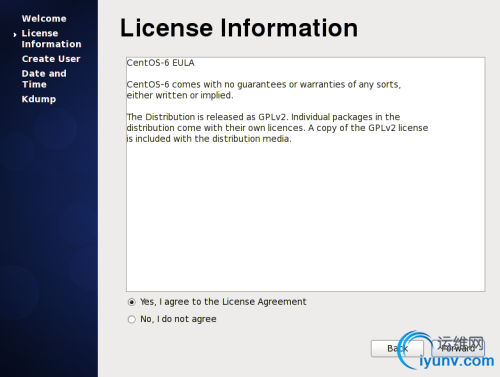Go to Create User step in sidebar

(51, 59)
